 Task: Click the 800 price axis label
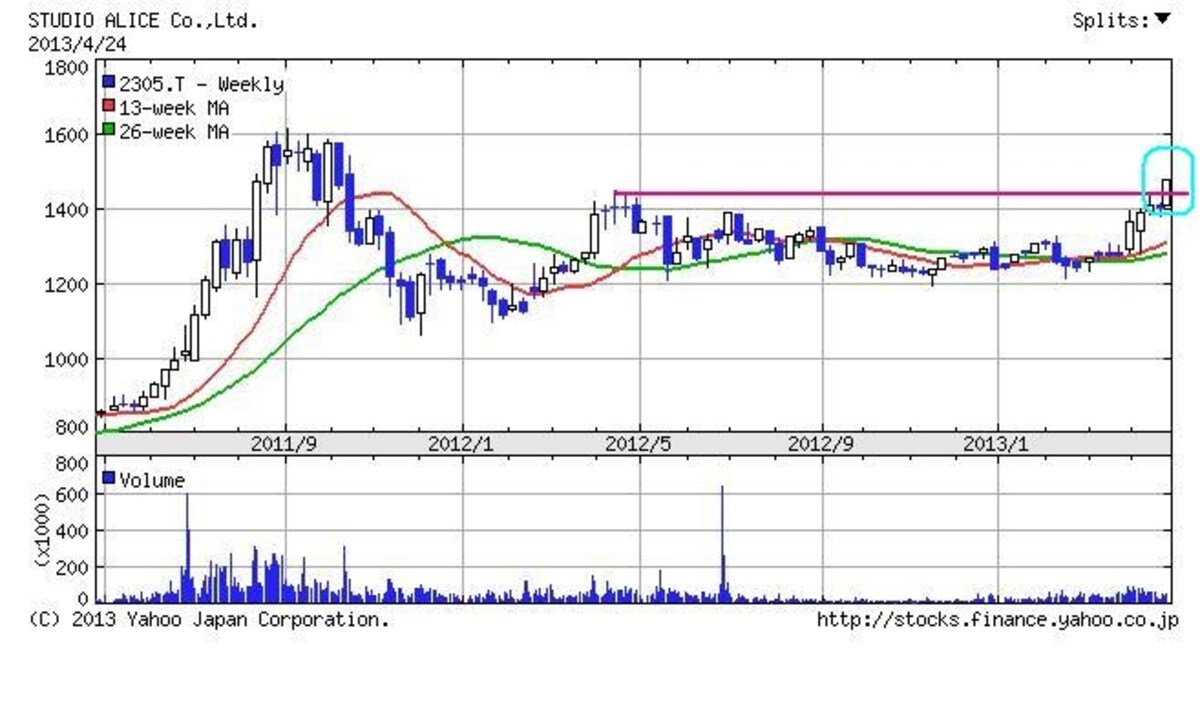72,428
